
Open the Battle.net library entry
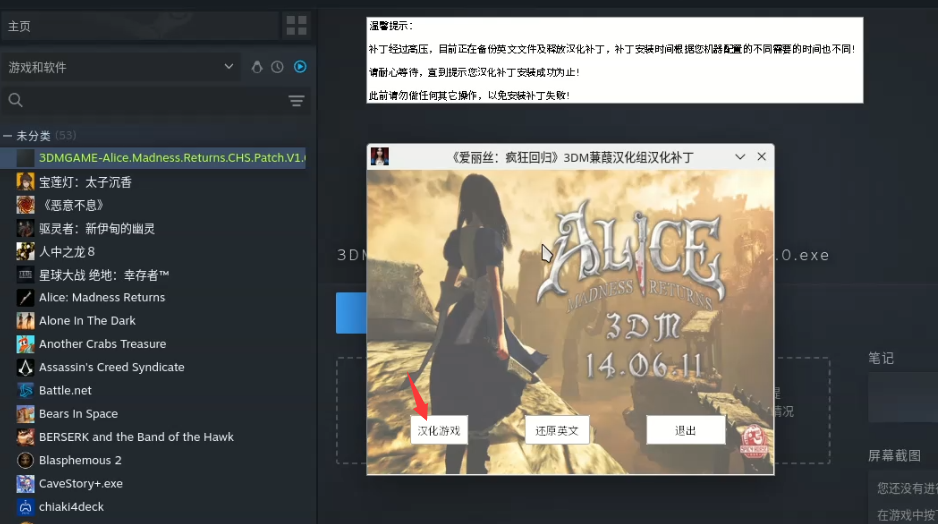pyautogui.click(x=65, y=391)
